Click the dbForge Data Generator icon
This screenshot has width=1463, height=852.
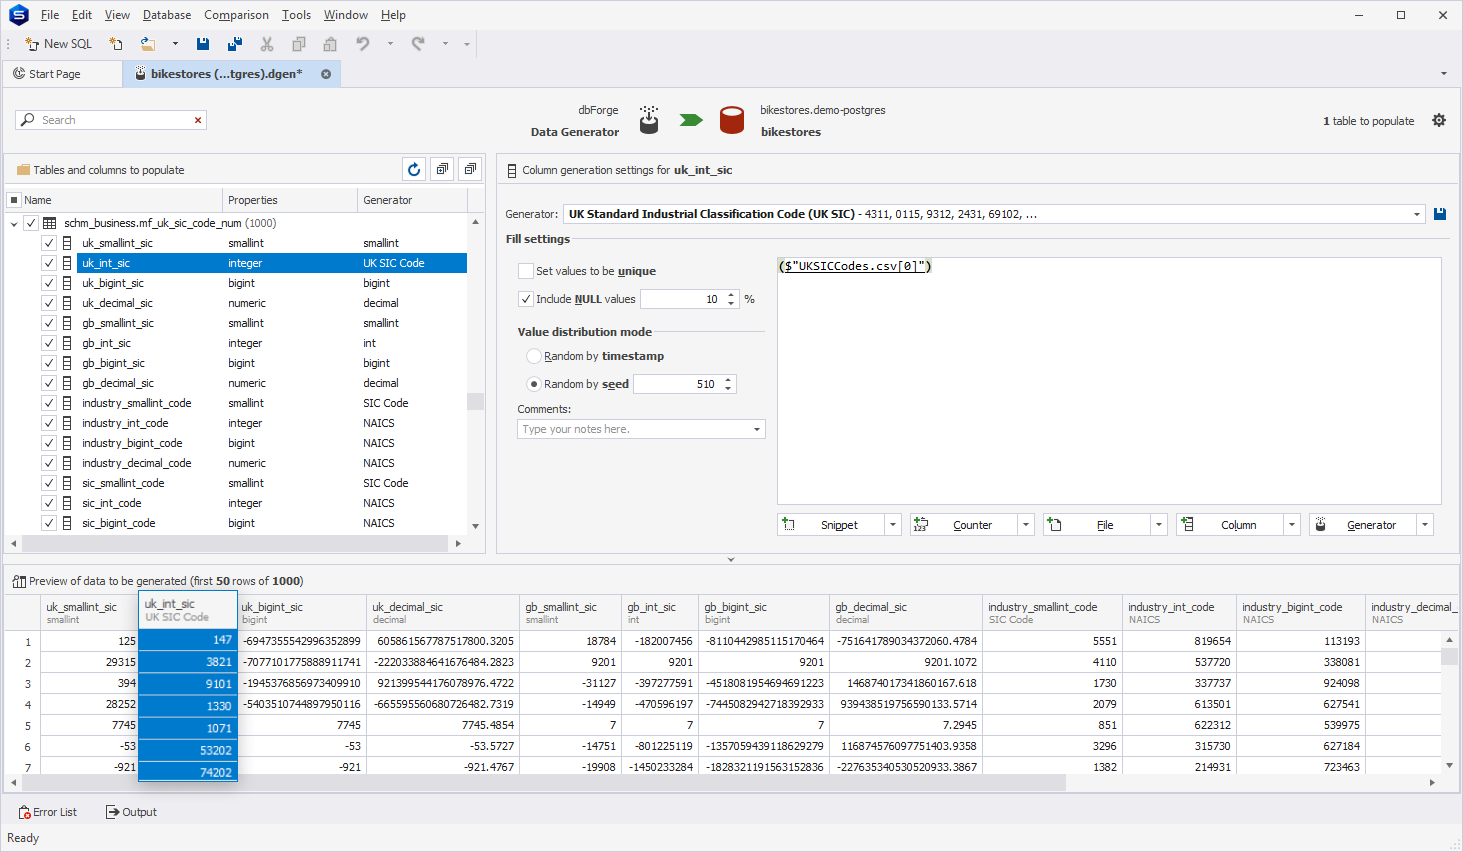[x=649, y=120]
